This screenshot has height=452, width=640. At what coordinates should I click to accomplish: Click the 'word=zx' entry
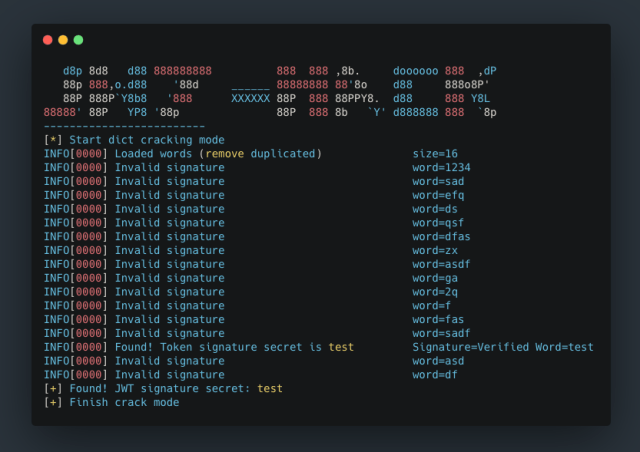(435, 250)
